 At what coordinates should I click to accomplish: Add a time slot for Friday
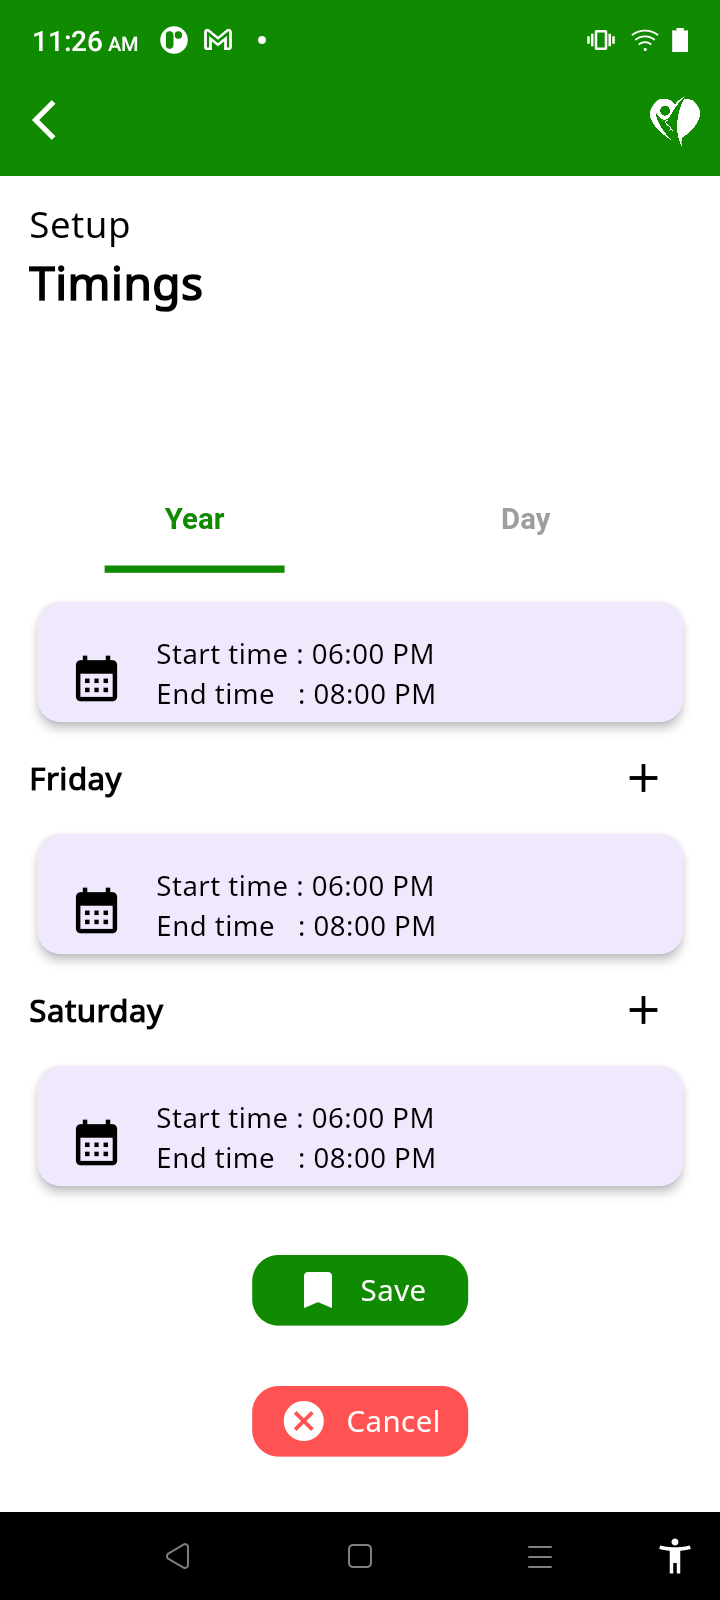643,778
